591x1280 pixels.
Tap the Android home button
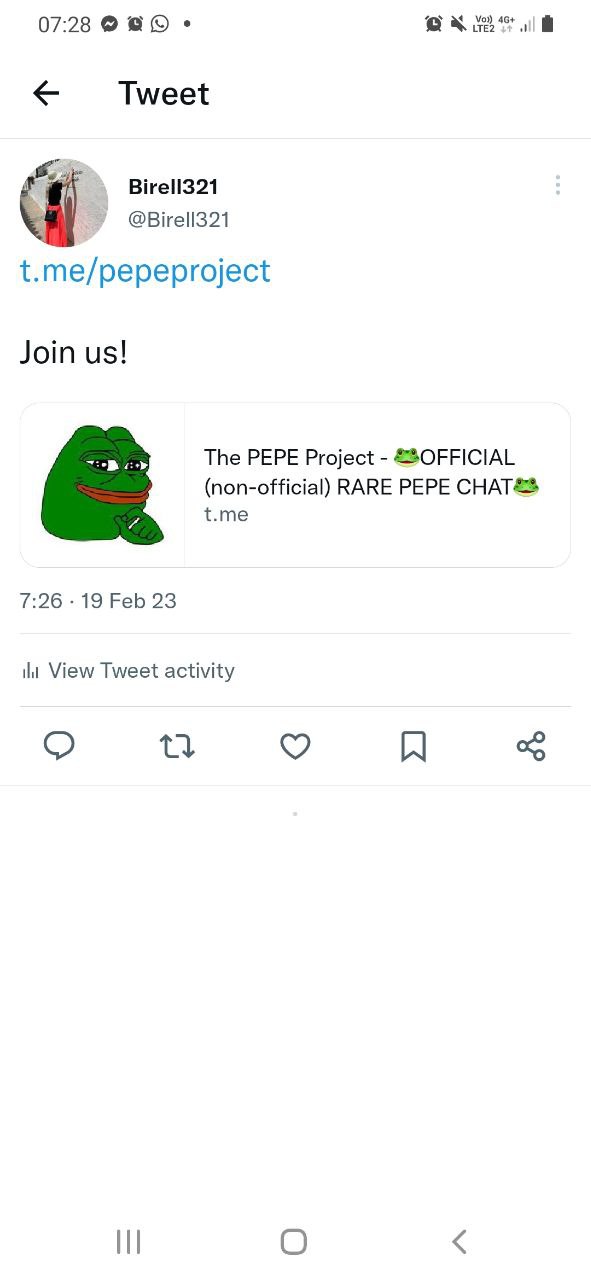coord(294,1242)
